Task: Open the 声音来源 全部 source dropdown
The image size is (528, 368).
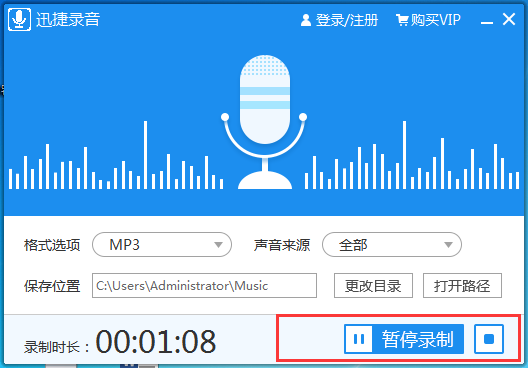Action: point(392,245)
